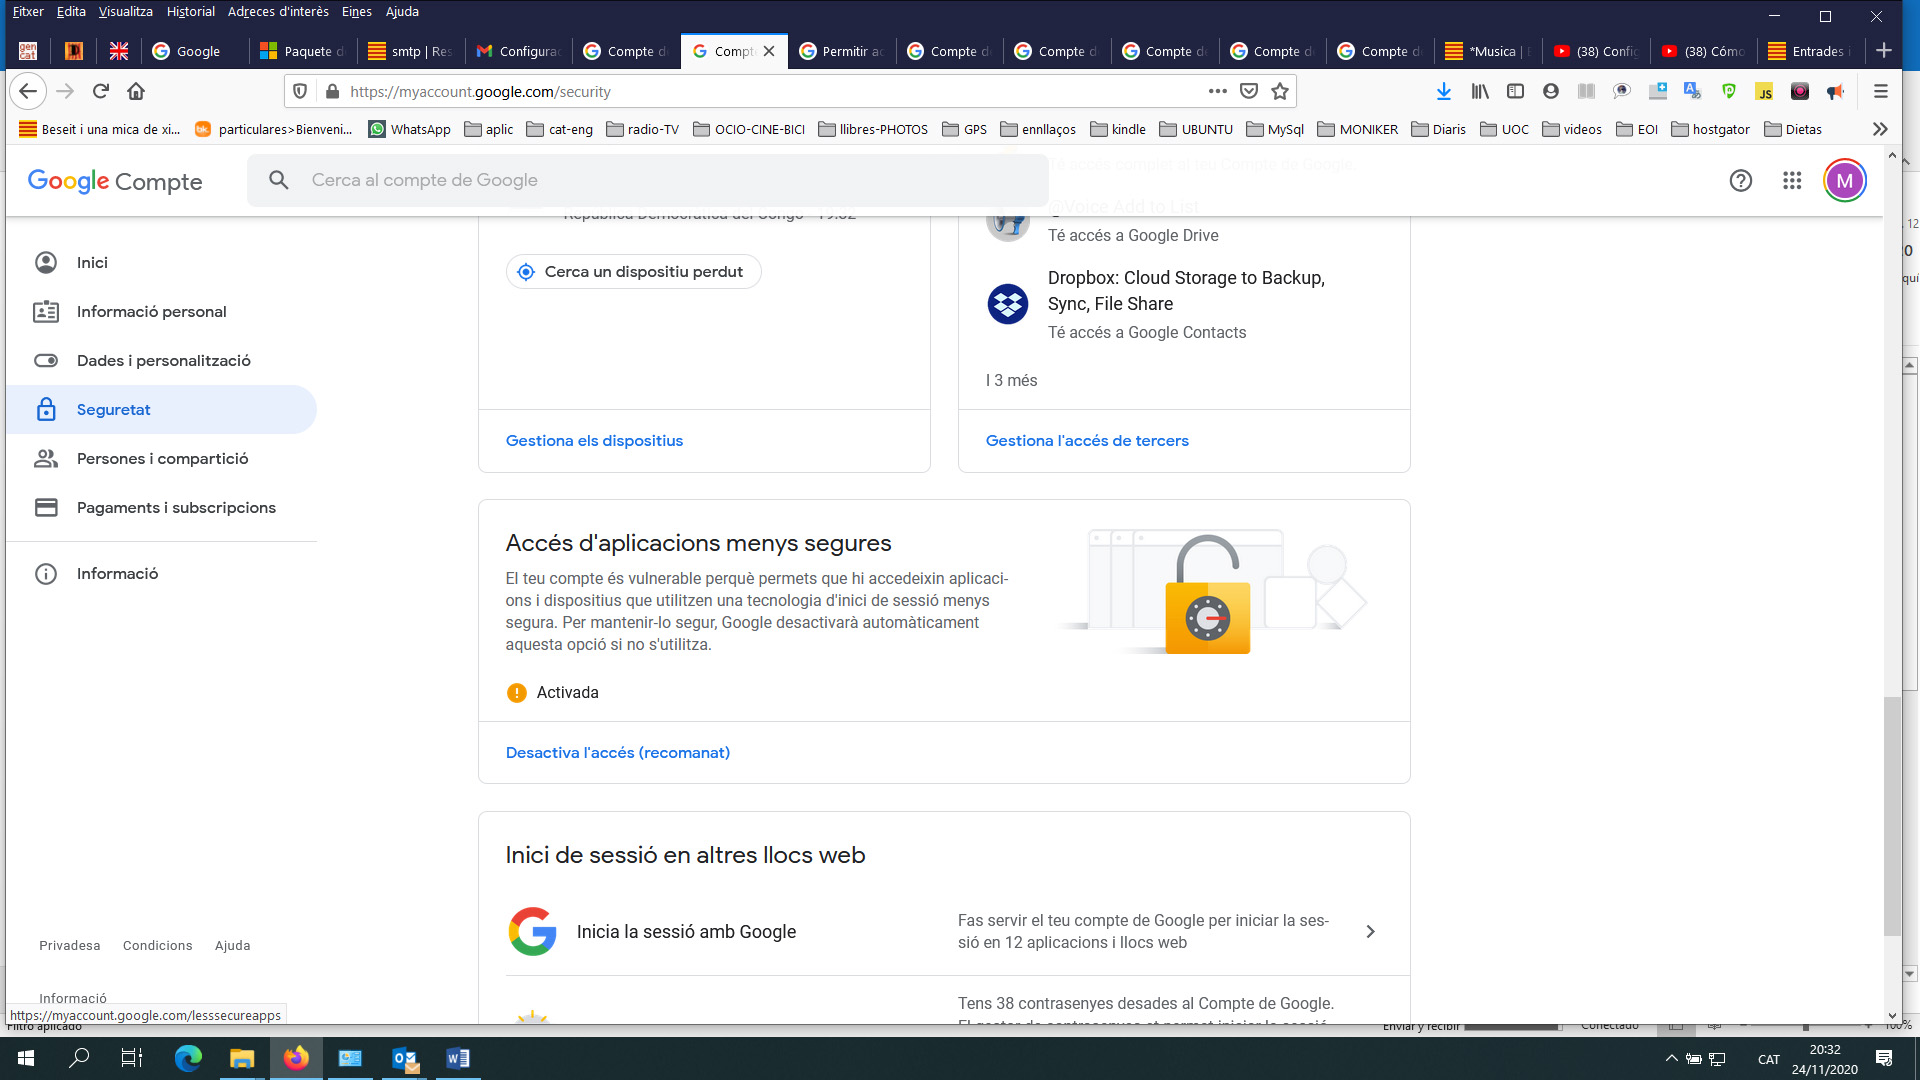Viewport: 1920px width, 1080px height.
Task: Open the downloads arrow icon in the toolbar
Action: pos(1443,91)
